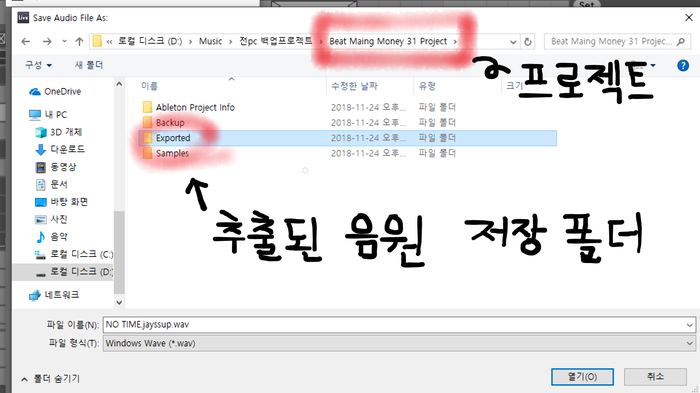Open the help question mark icon

(683, 66)
